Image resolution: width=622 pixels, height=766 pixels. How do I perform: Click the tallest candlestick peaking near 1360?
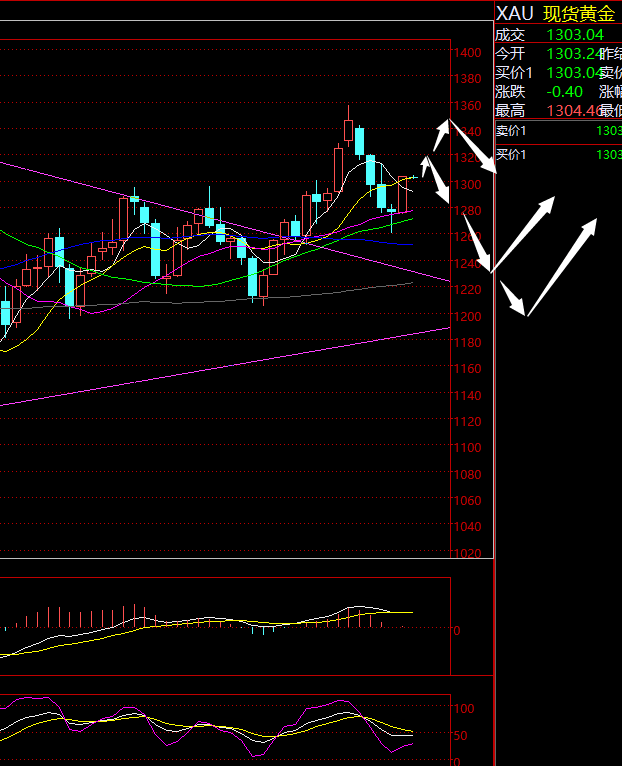pyautogui.click(x=348, y=126)
